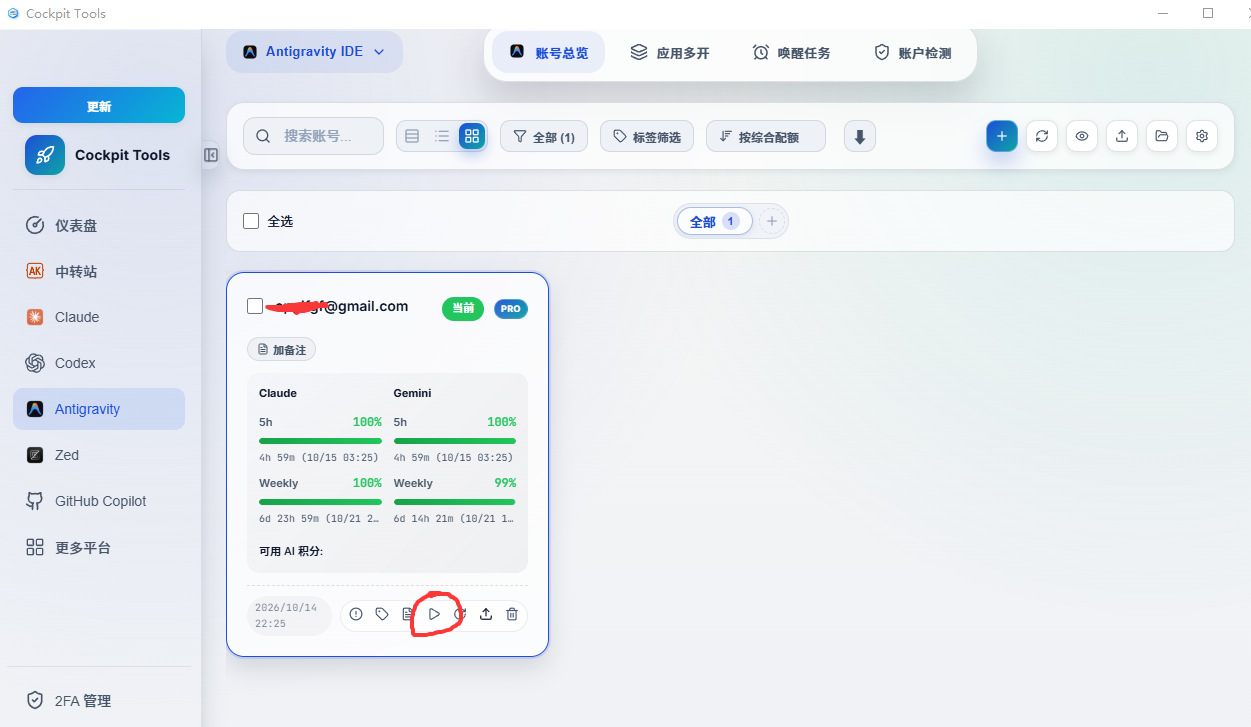Maximize the Cockpit Tools window
Image resolution: width=1251 pixels, height=727 pixels.
(x=1208, y=13)
